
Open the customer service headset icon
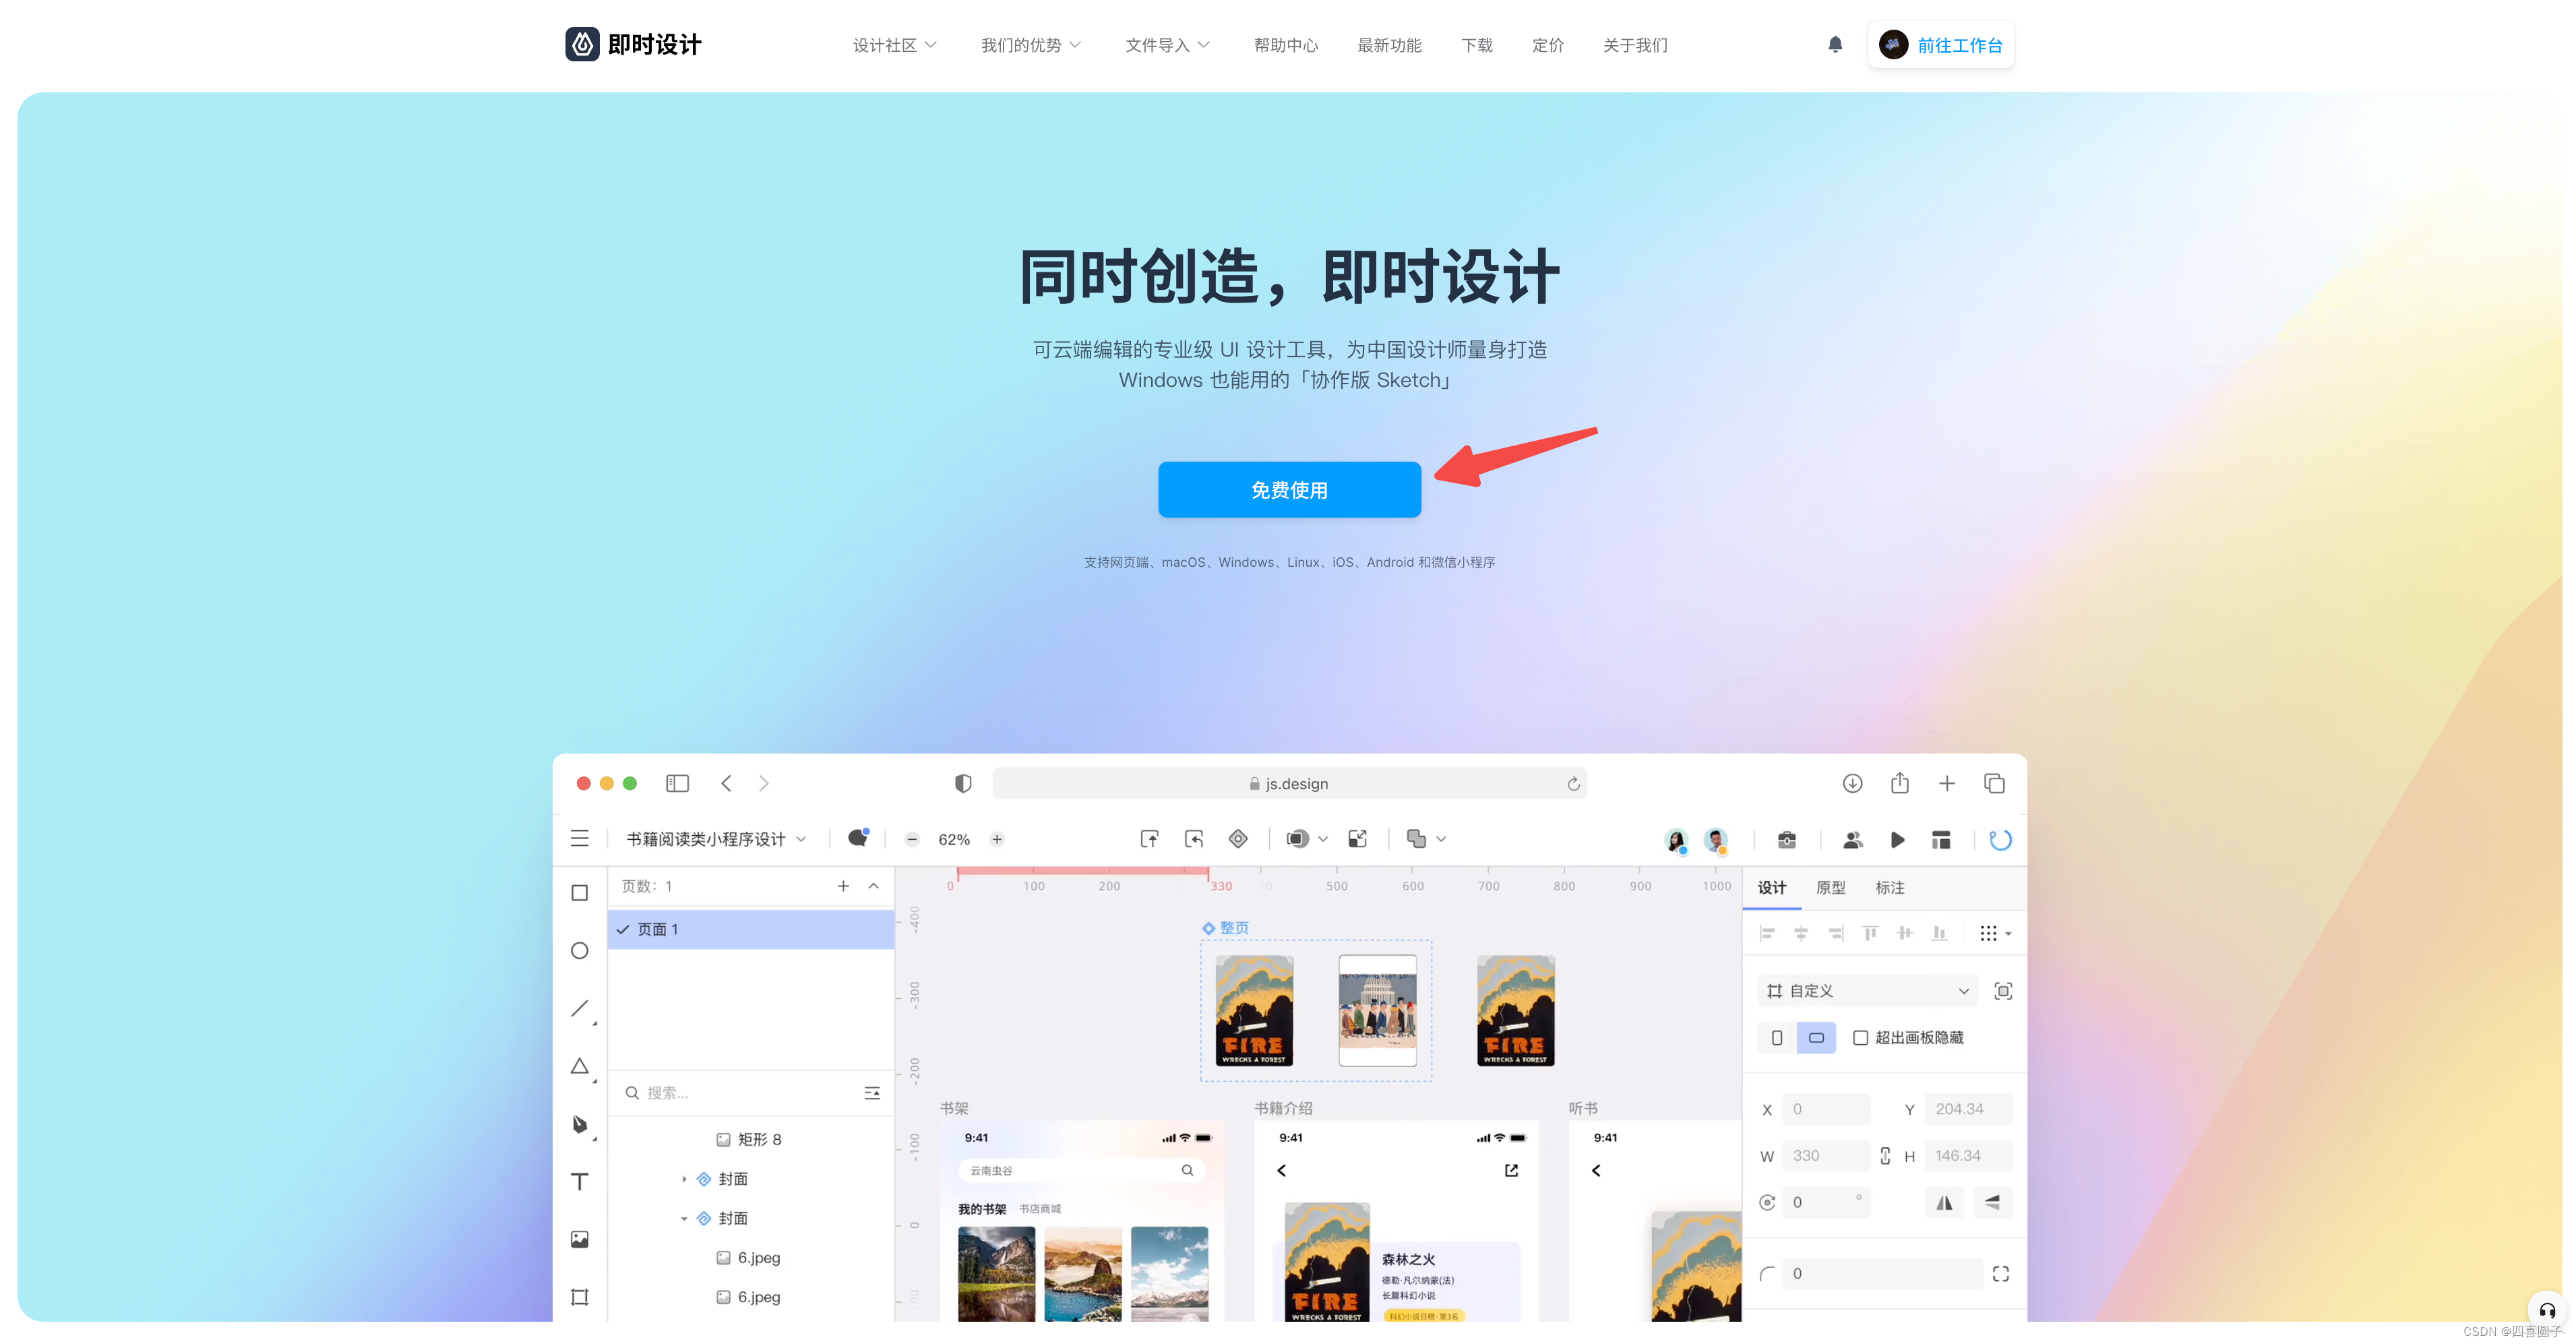click(2546, 1310)
